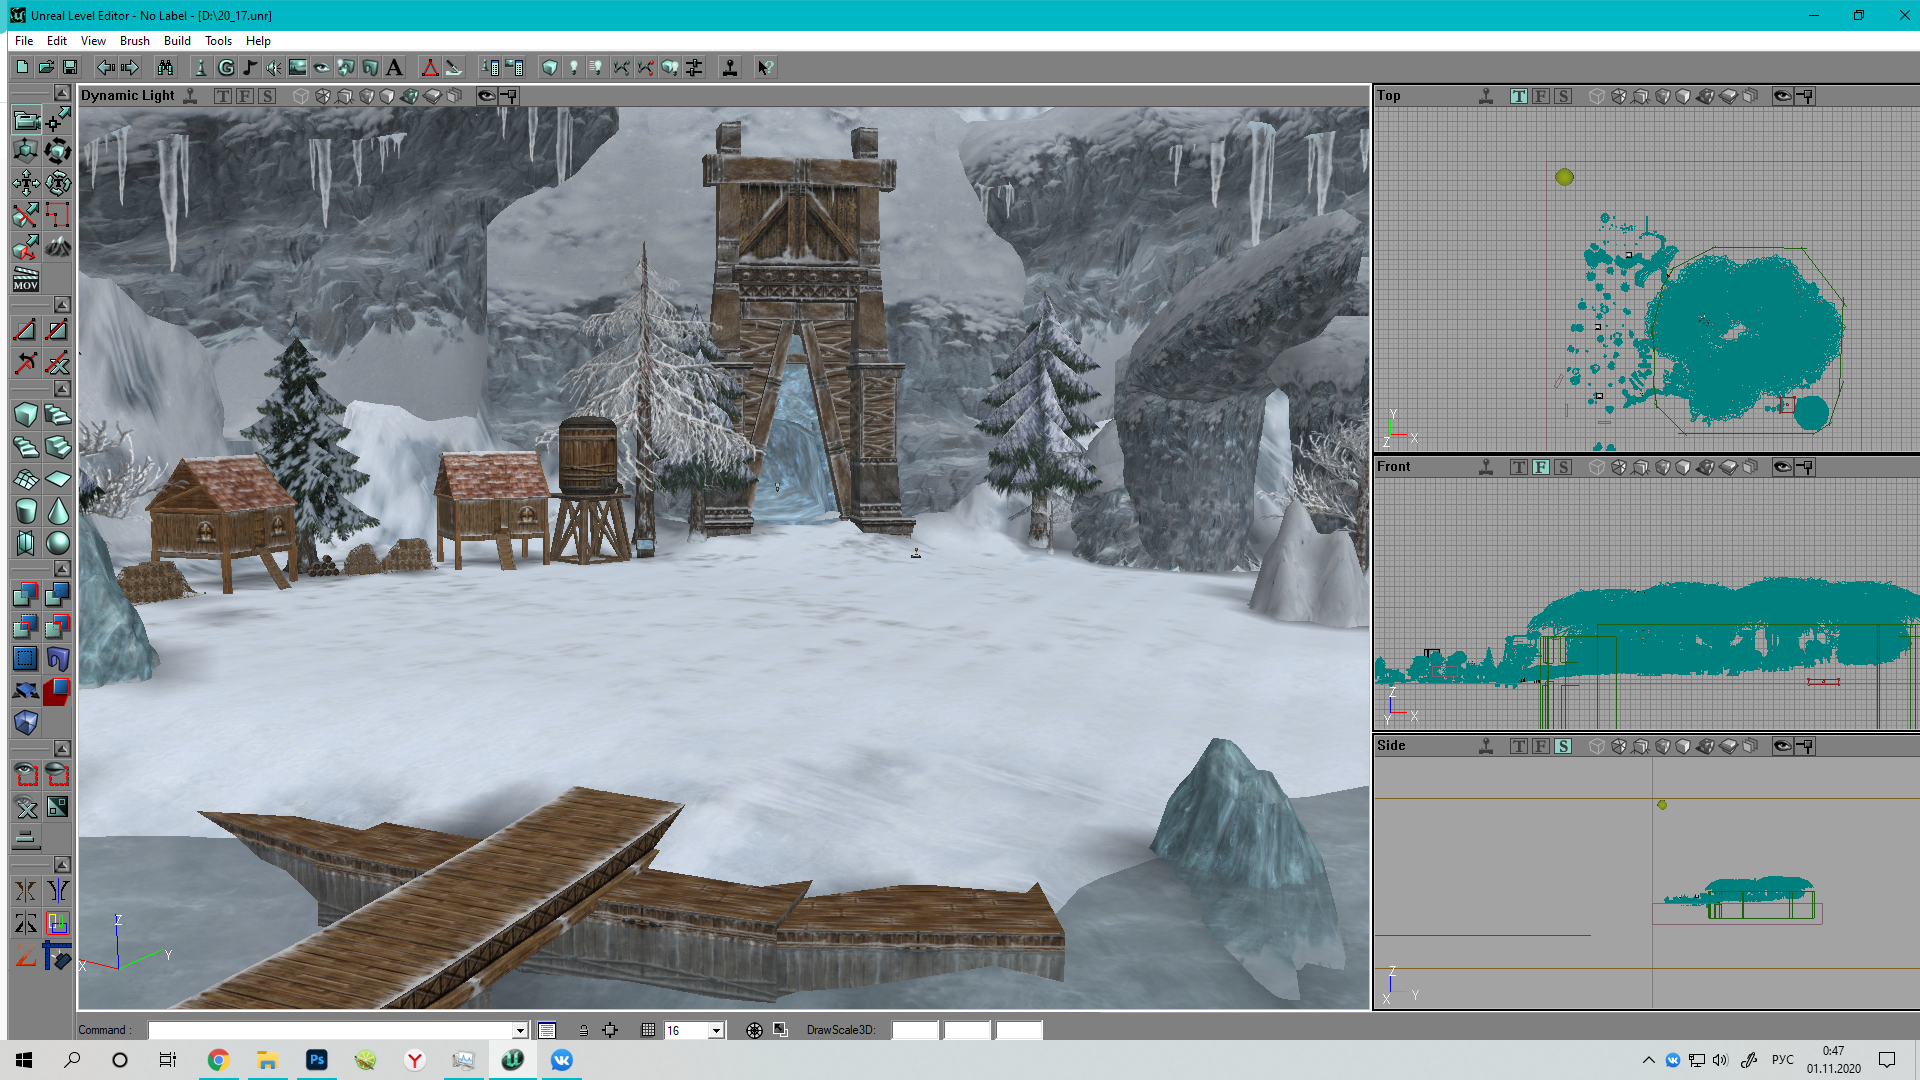Click the Command input field

coord(330,1030)
